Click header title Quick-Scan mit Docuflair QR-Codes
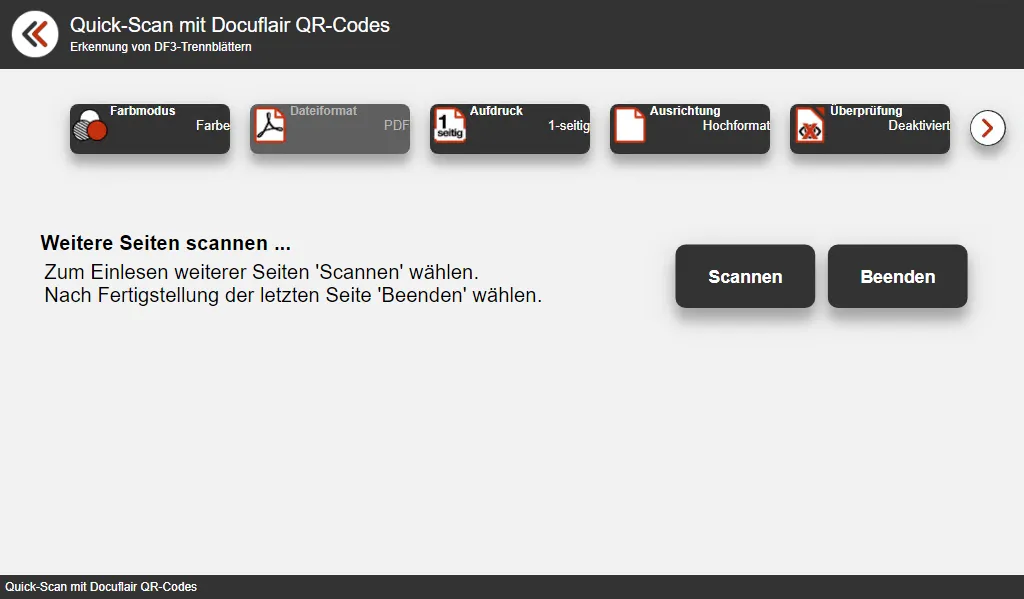1024x599 pixels. click(x=230, y=25)
